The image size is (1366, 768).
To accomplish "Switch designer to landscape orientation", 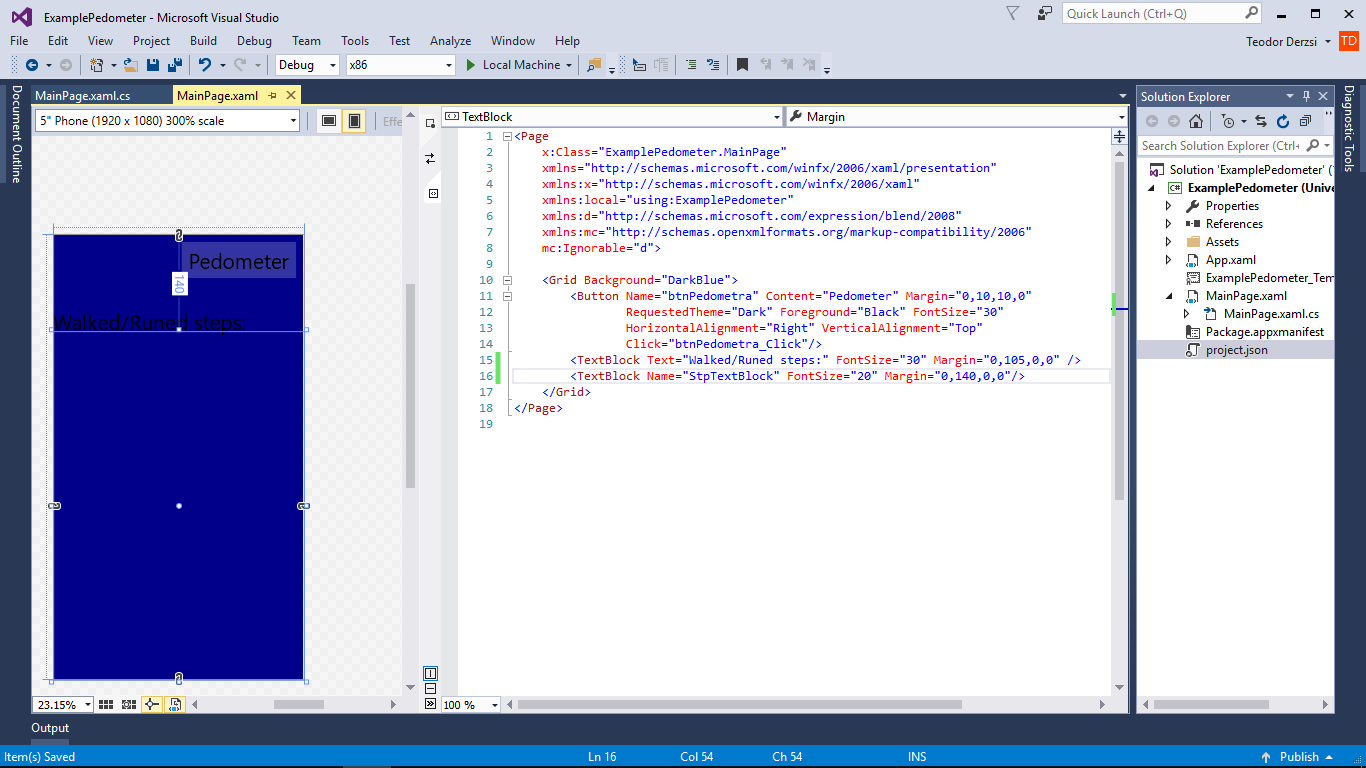I will 328,121.
